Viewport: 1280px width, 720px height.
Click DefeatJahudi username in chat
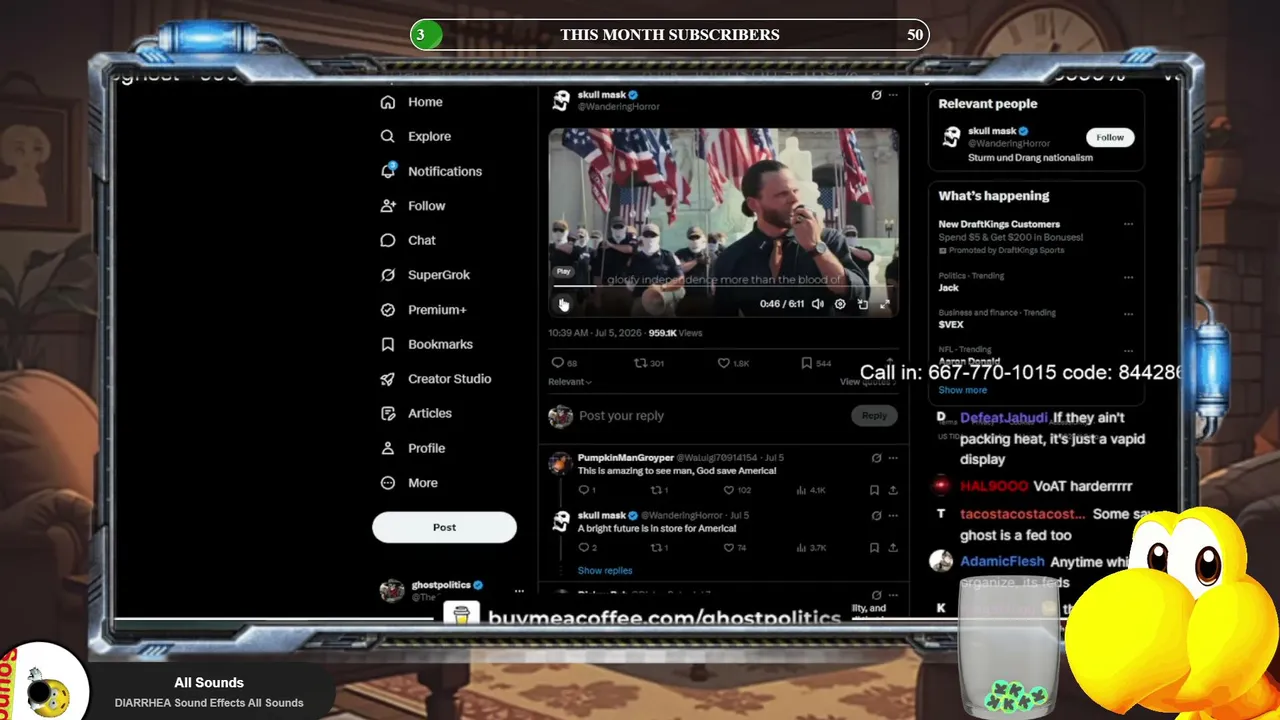(1004, 418)
